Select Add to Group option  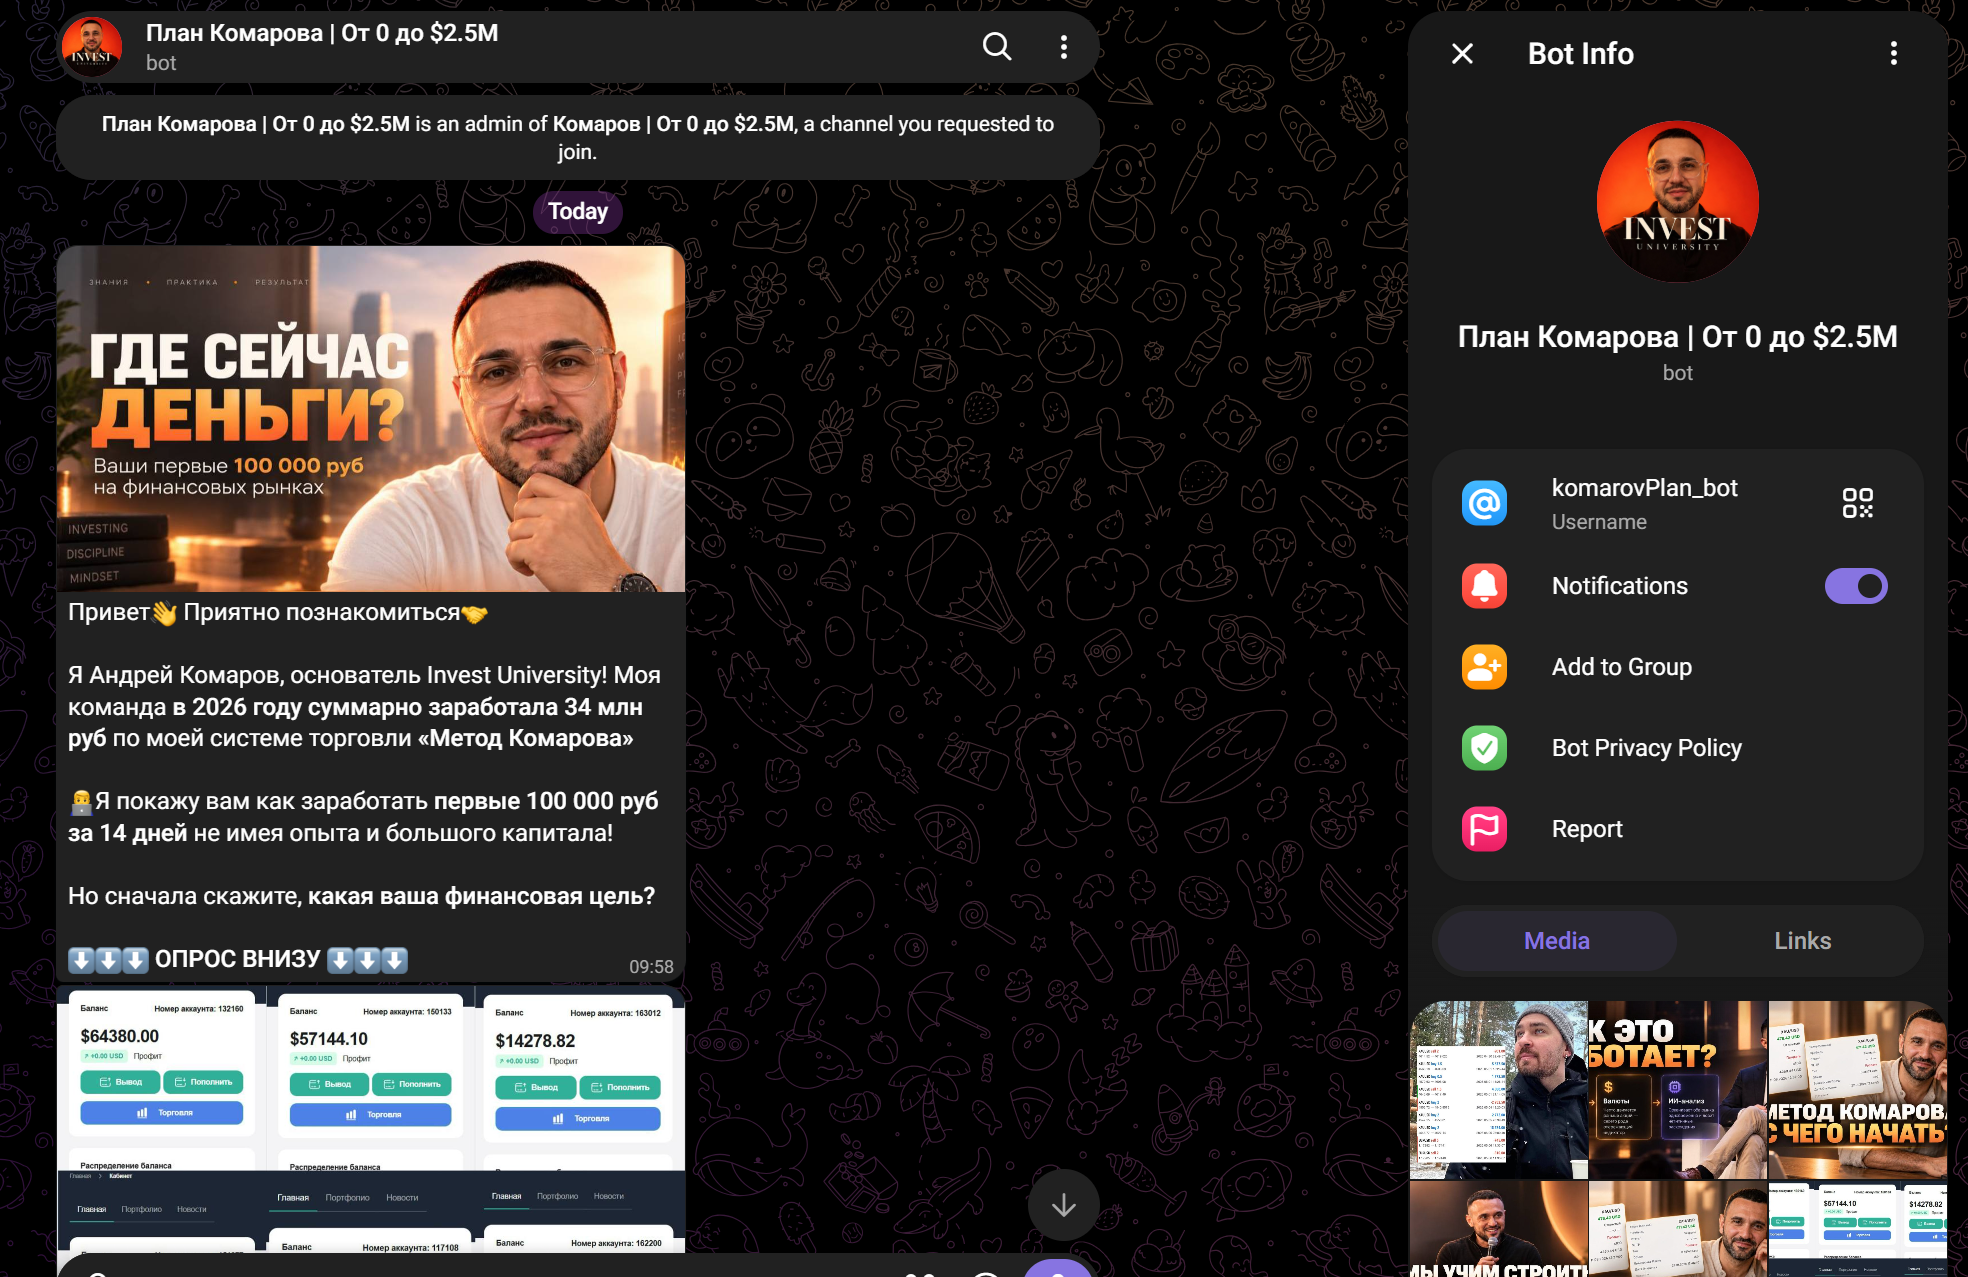1678,667
